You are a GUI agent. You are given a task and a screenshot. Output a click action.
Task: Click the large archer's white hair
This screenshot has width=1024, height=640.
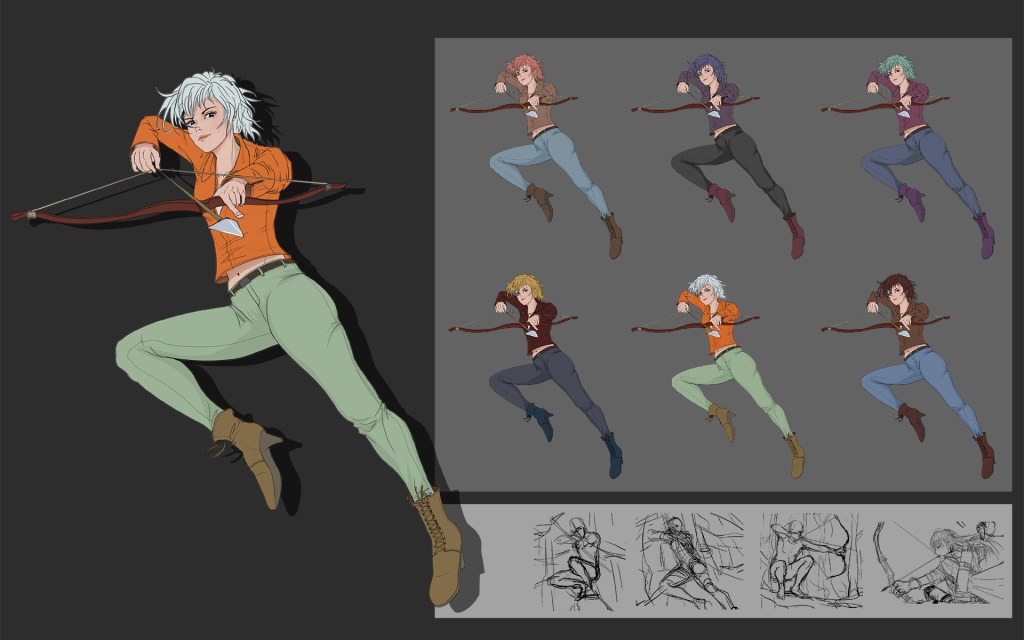210,96
